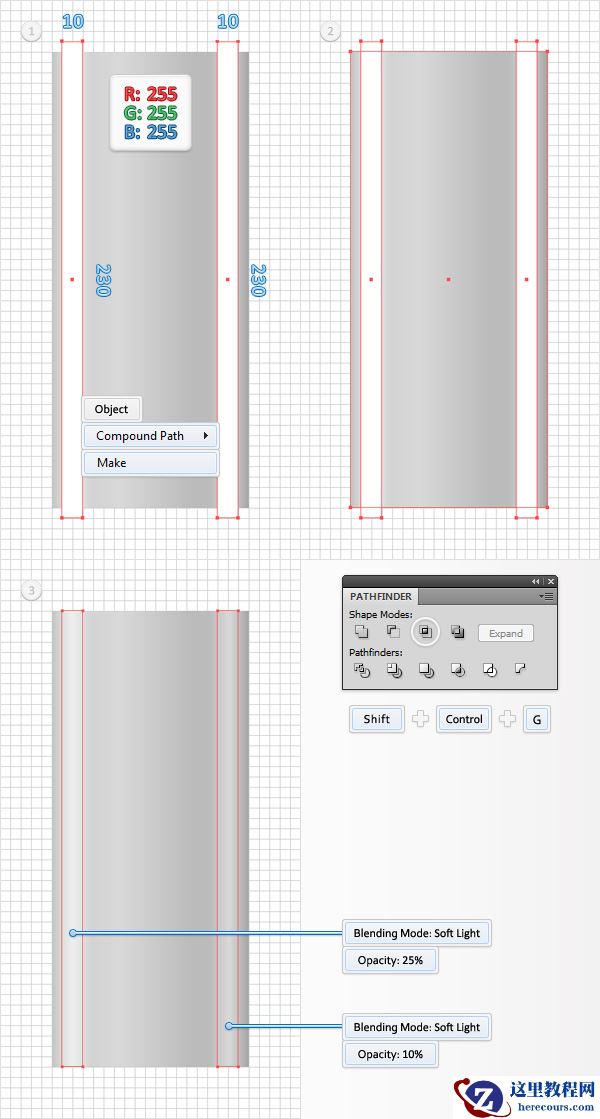
Task: Click the Exclude shape mode icon
Action: click(458, 632)
